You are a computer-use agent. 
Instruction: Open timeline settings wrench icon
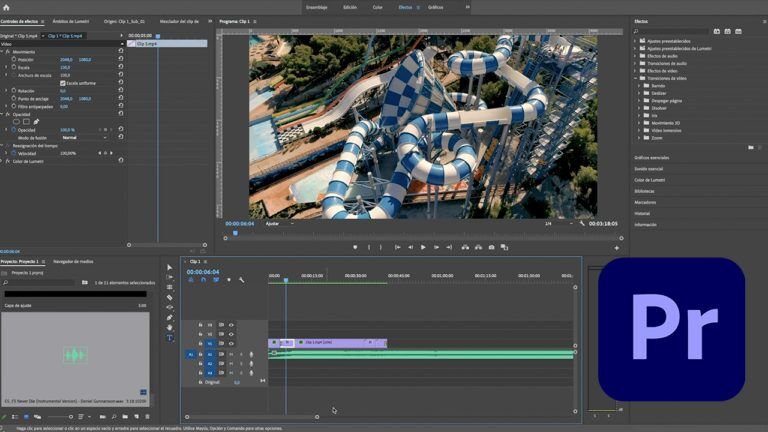(x=241, y=280)
